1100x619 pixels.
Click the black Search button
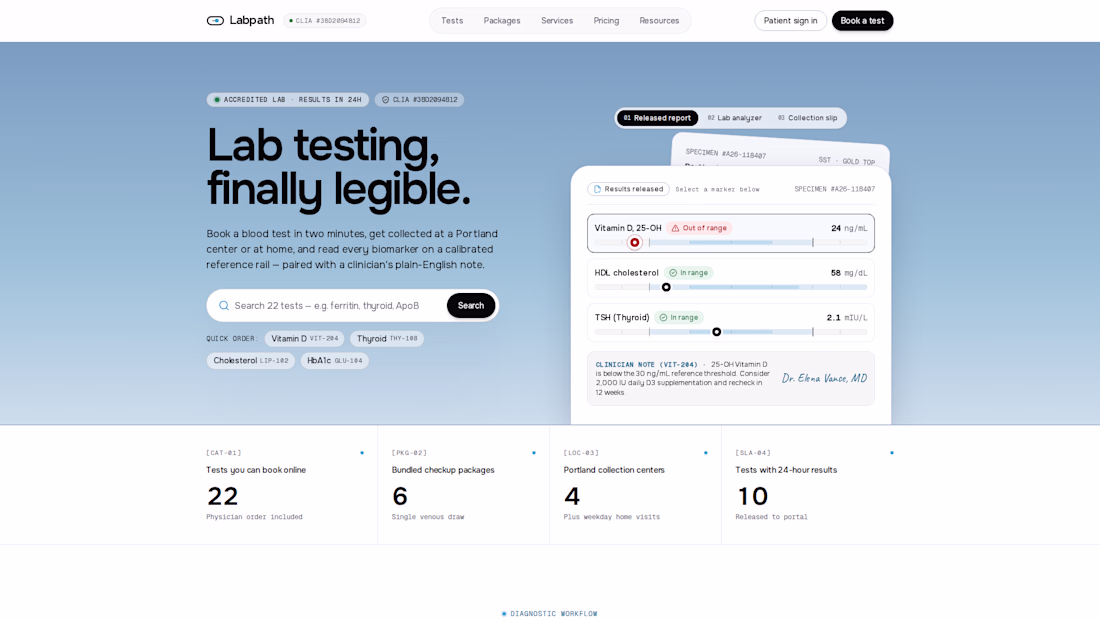(x=471, y=305)
